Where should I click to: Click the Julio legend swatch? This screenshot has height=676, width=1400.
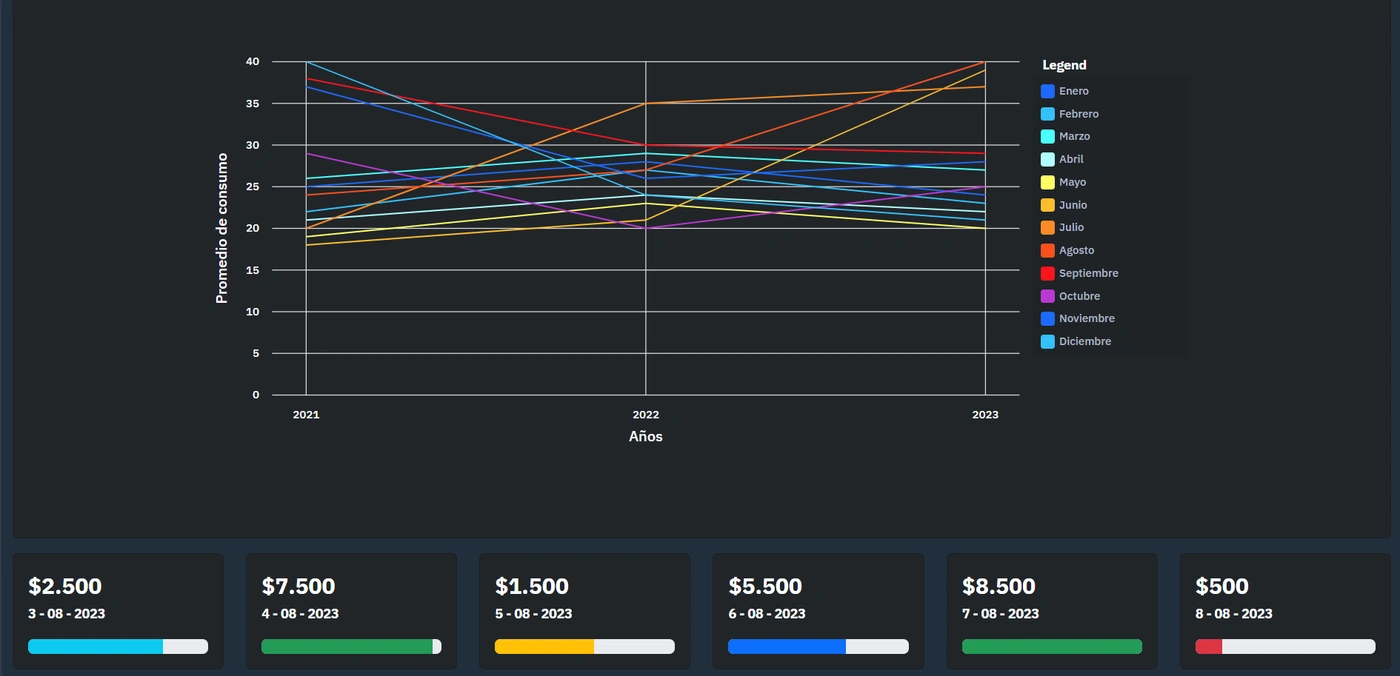[1048, 227]
